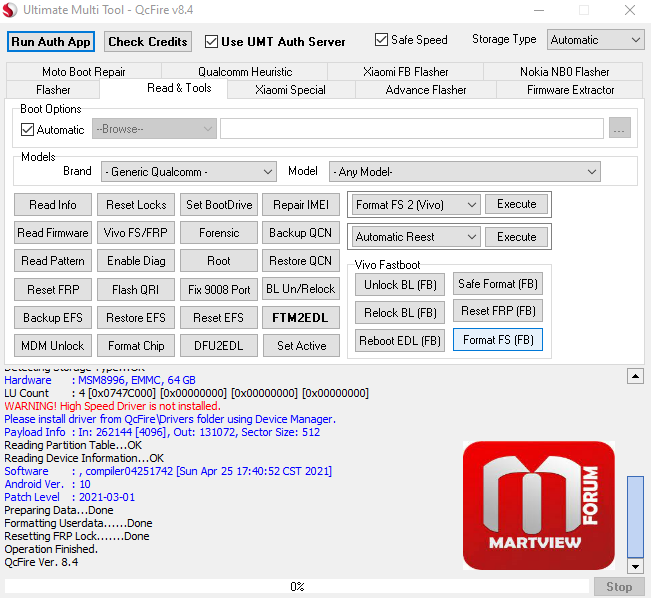Click the QcFire app icon in title bar
The image size is (651, 598).
pyautogui.click(x=10, y=10)
